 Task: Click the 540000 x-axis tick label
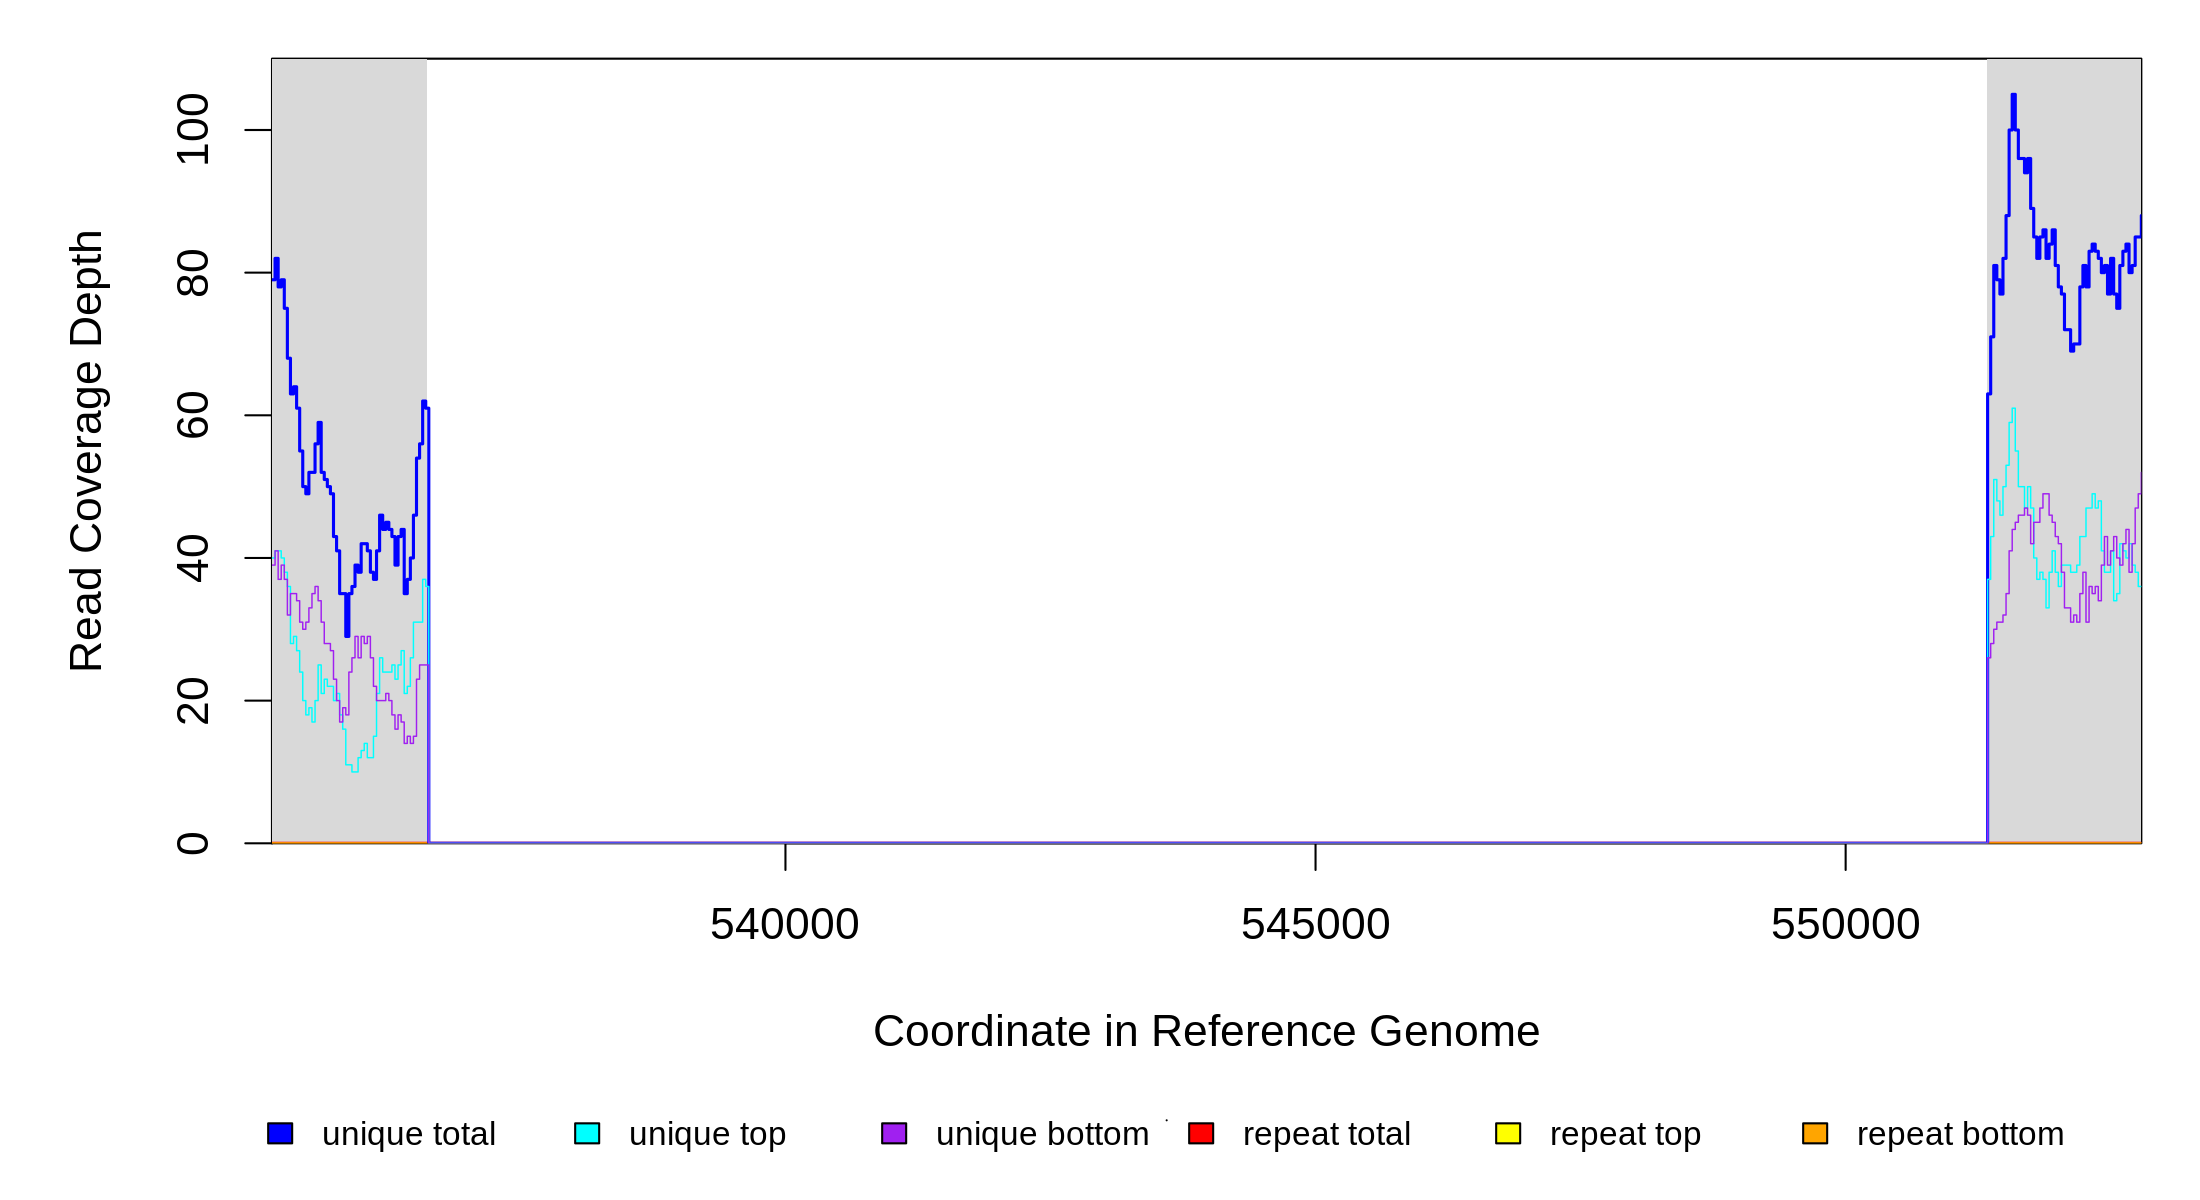(784, 924)
